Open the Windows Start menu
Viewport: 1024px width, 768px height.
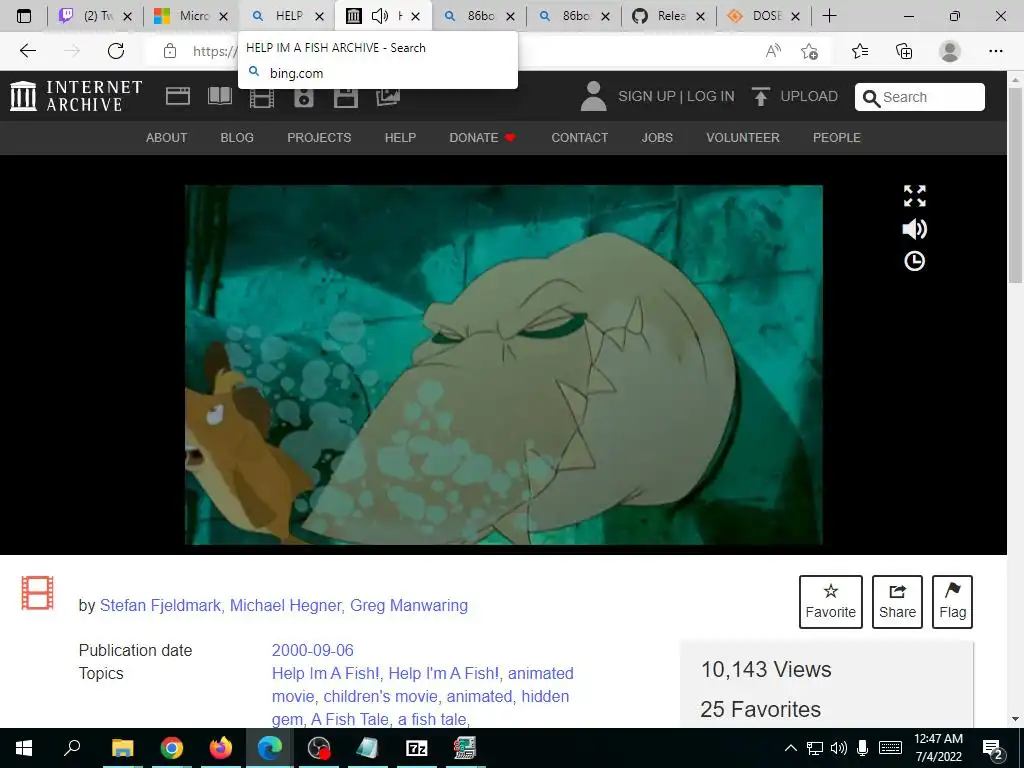click(24, 748)
